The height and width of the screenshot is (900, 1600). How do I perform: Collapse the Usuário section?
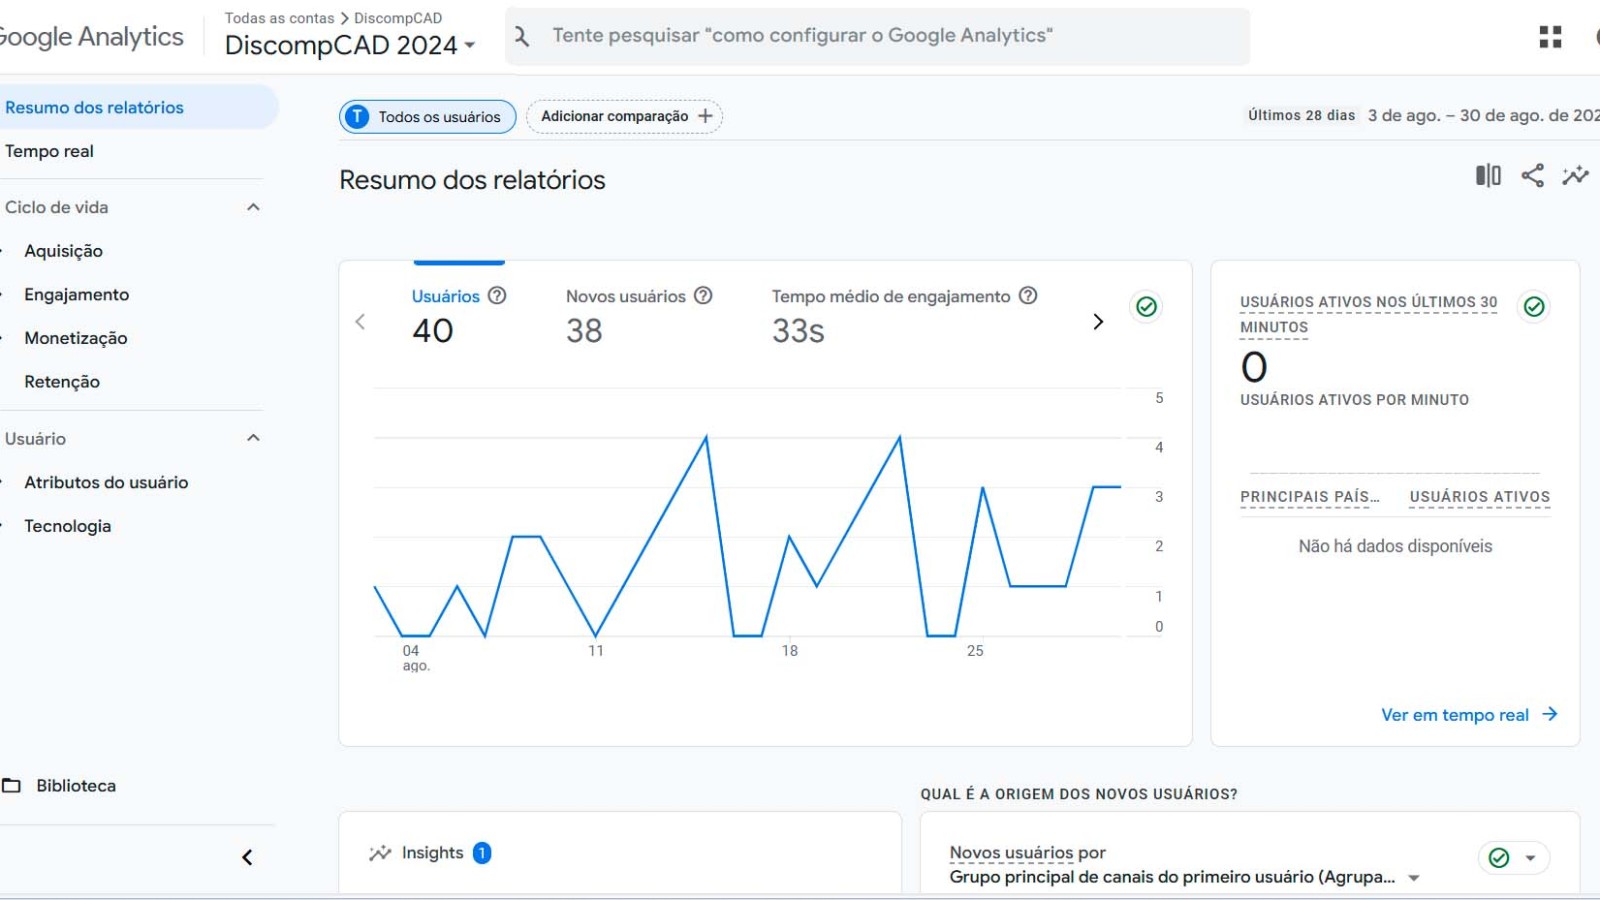[253, 438]
